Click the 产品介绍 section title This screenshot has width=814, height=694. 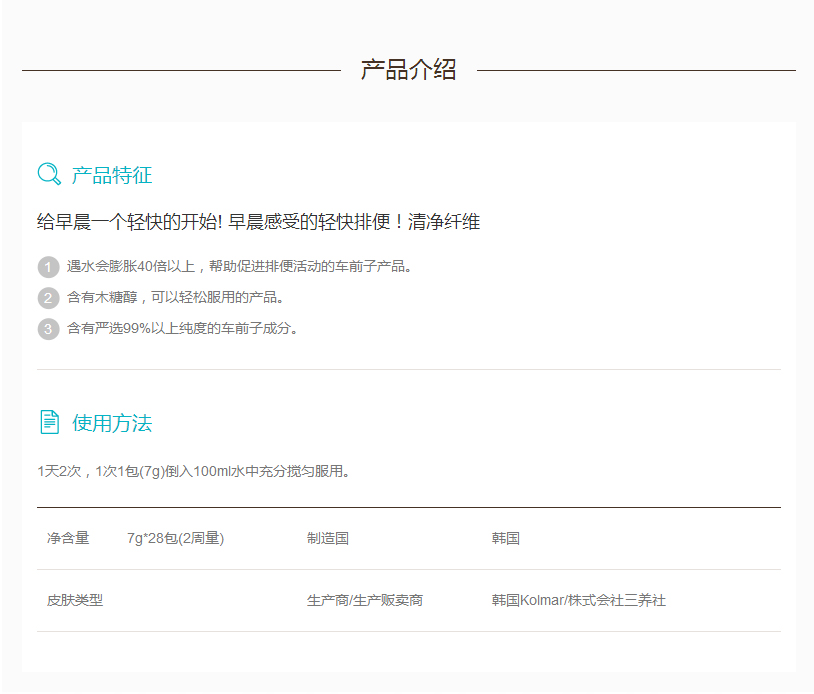(x=408, y=70)
